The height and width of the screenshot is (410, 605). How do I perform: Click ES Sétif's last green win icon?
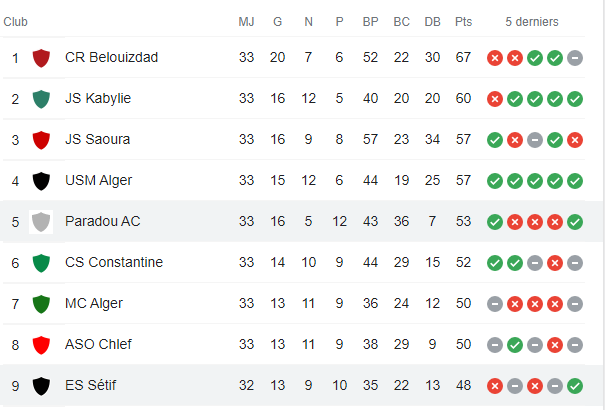coord(574,386)
